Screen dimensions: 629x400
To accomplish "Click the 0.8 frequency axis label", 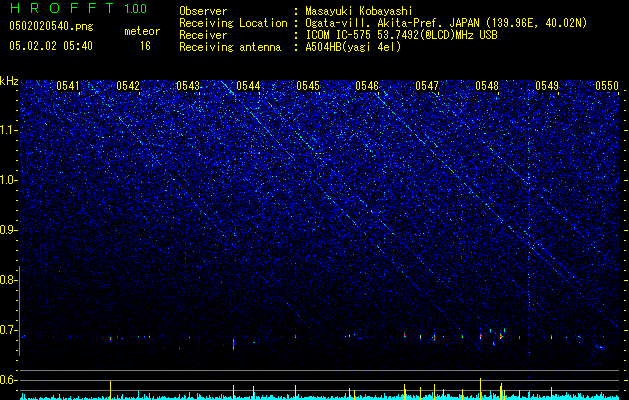I will [8, 280].
